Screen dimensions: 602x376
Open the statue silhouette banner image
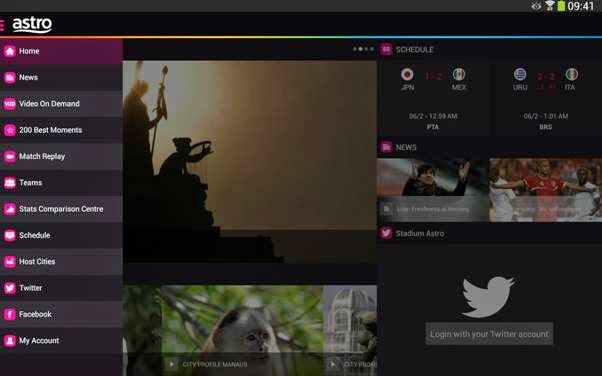[x=250, y=161]
